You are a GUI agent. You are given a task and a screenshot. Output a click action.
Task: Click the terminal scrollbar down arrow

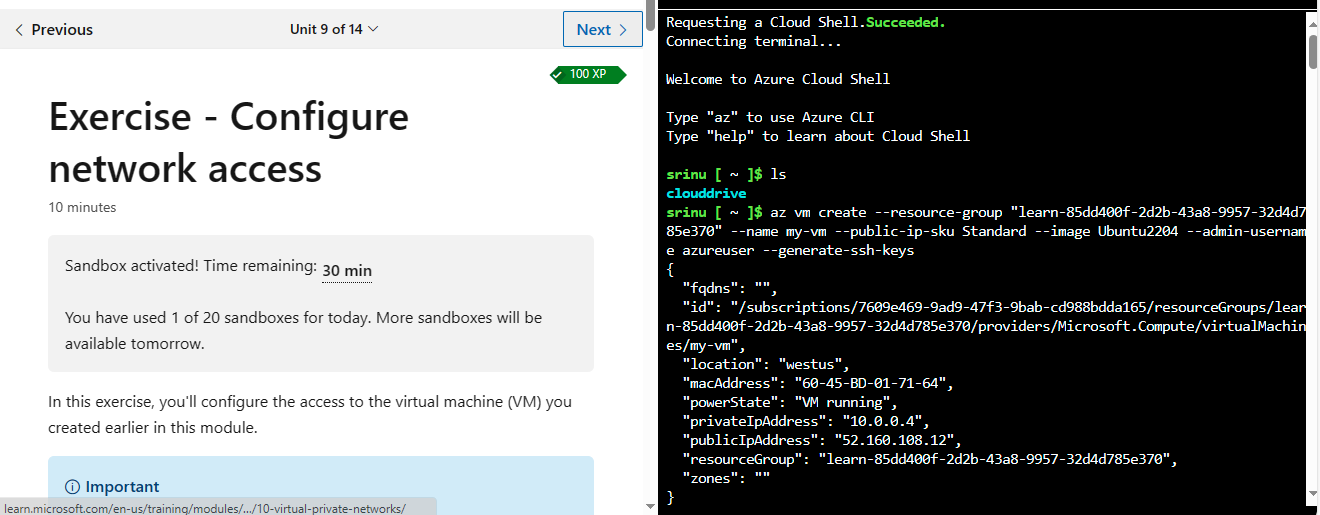1312,494
